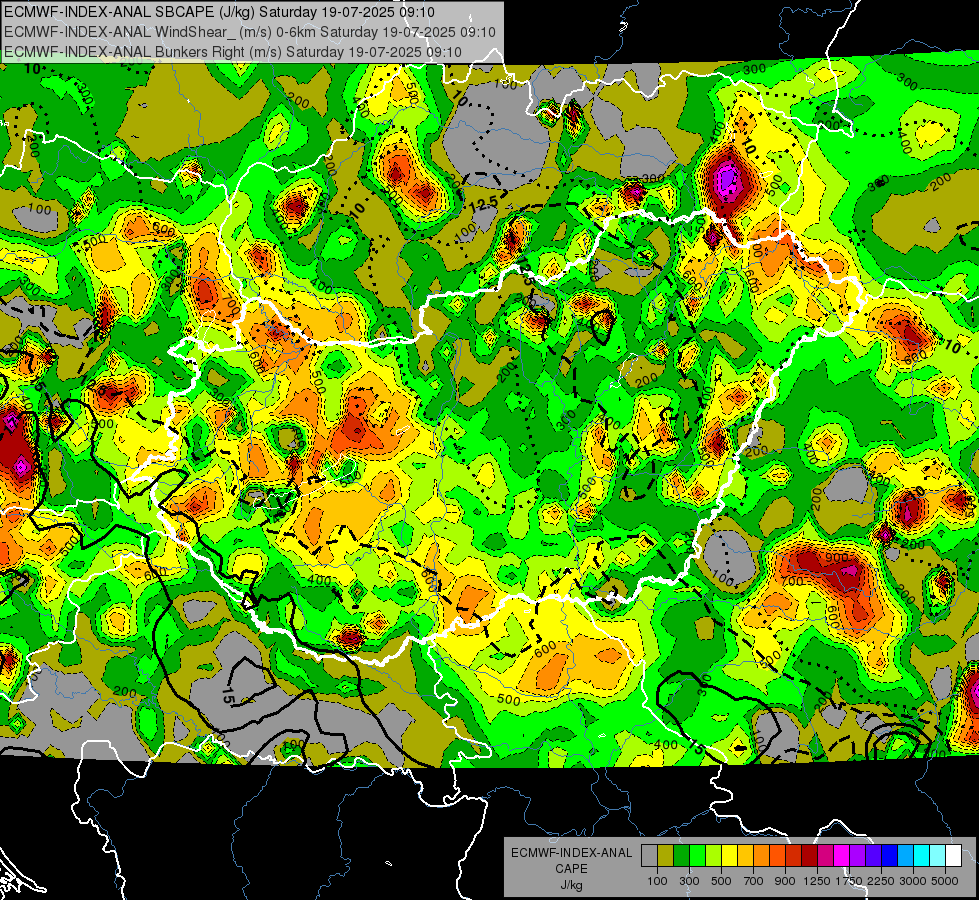979x900 pixels.
Task: Click the 700 value under the legend bar
Action: click(754, 881)
